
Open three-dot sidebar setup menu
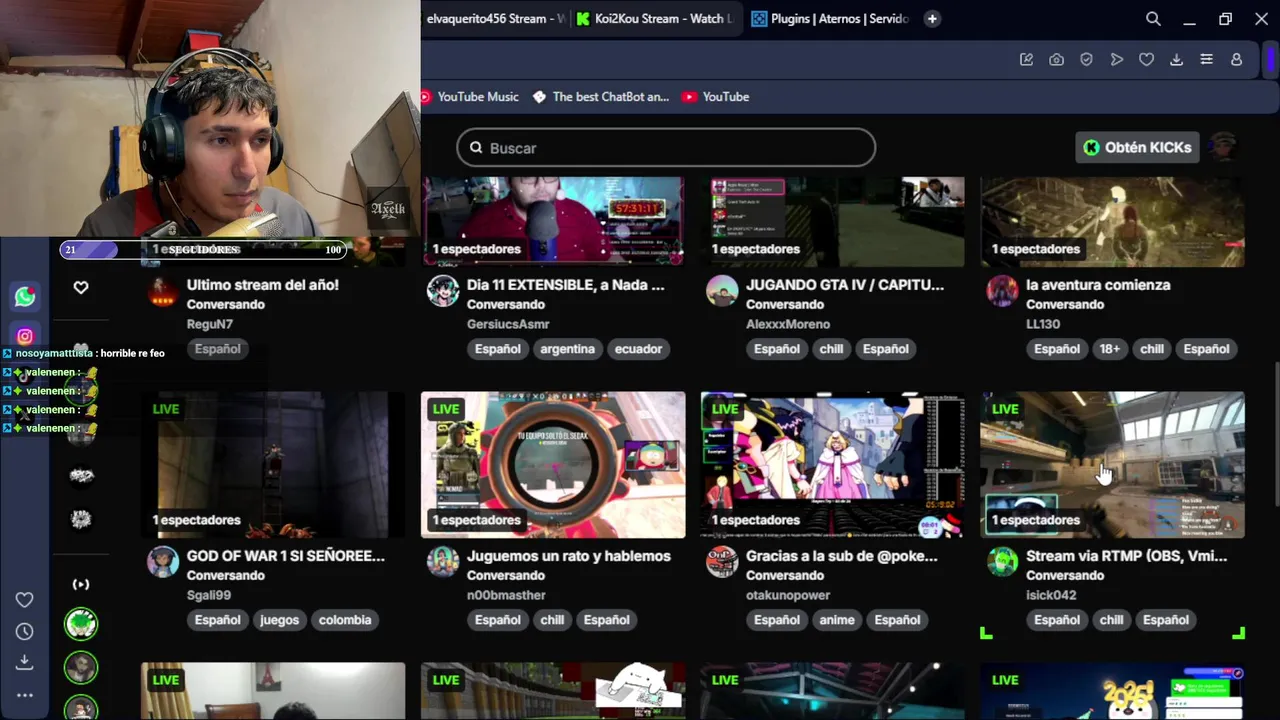(x=25, y=695)
